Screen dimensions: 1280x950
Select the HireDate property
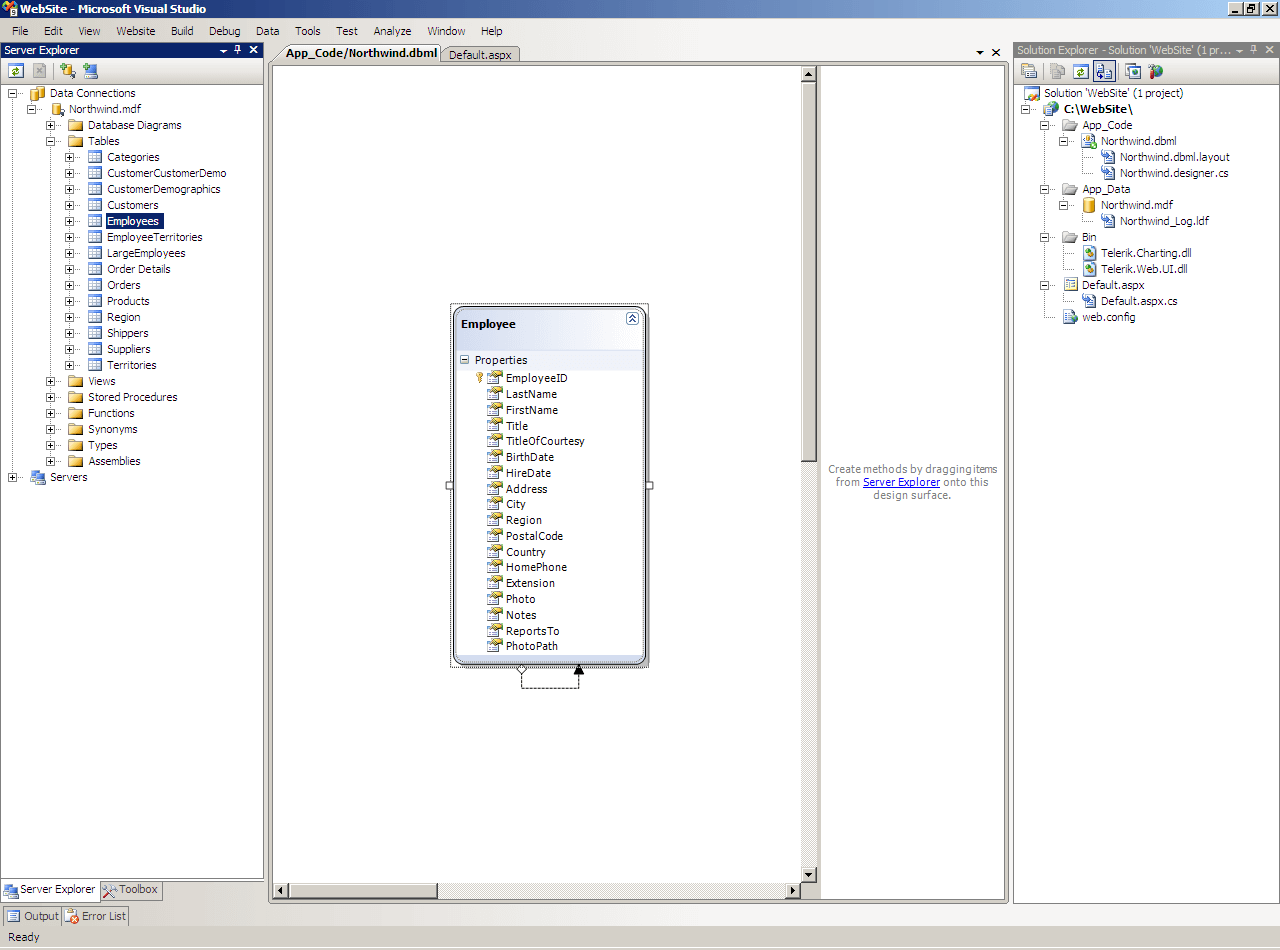(528, 473)
